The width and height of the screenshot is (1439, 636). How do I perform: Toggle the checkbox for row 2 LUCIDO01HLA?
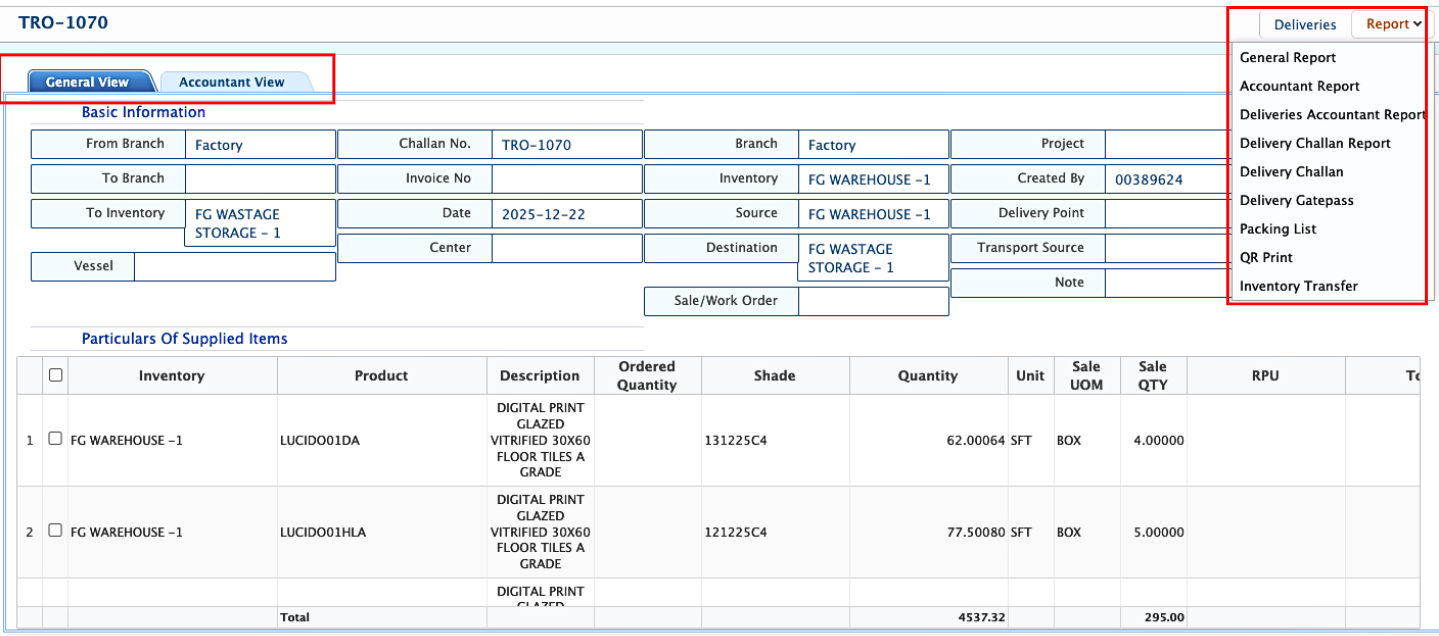coord(56,531)
